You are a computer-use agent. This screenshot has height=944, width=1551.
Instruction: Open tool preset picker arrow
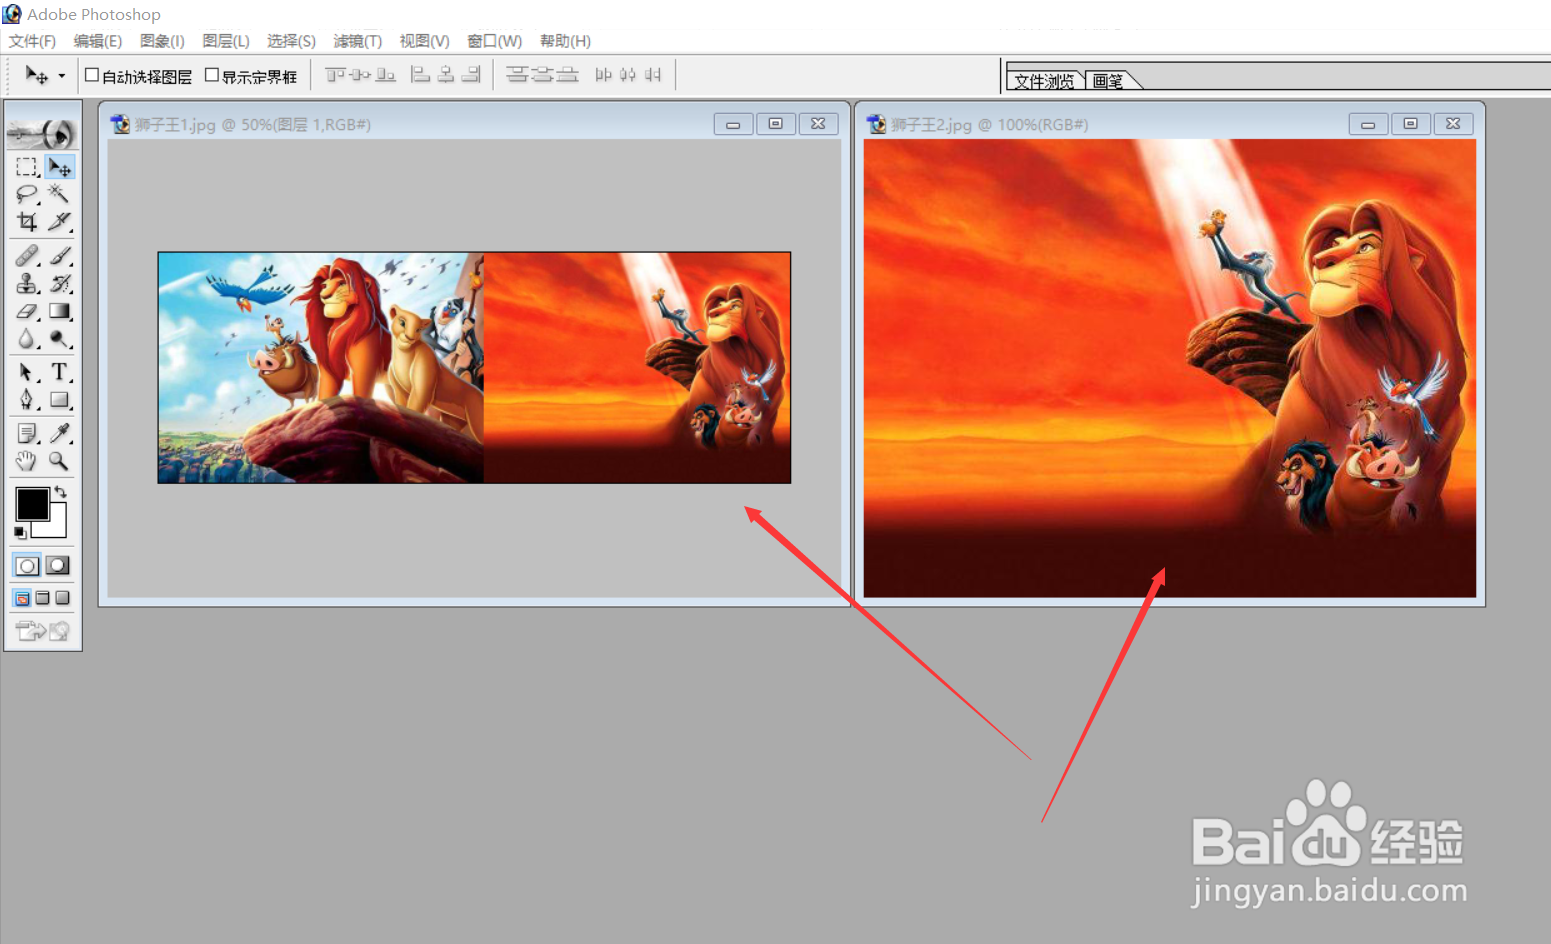tap(62, 76)
